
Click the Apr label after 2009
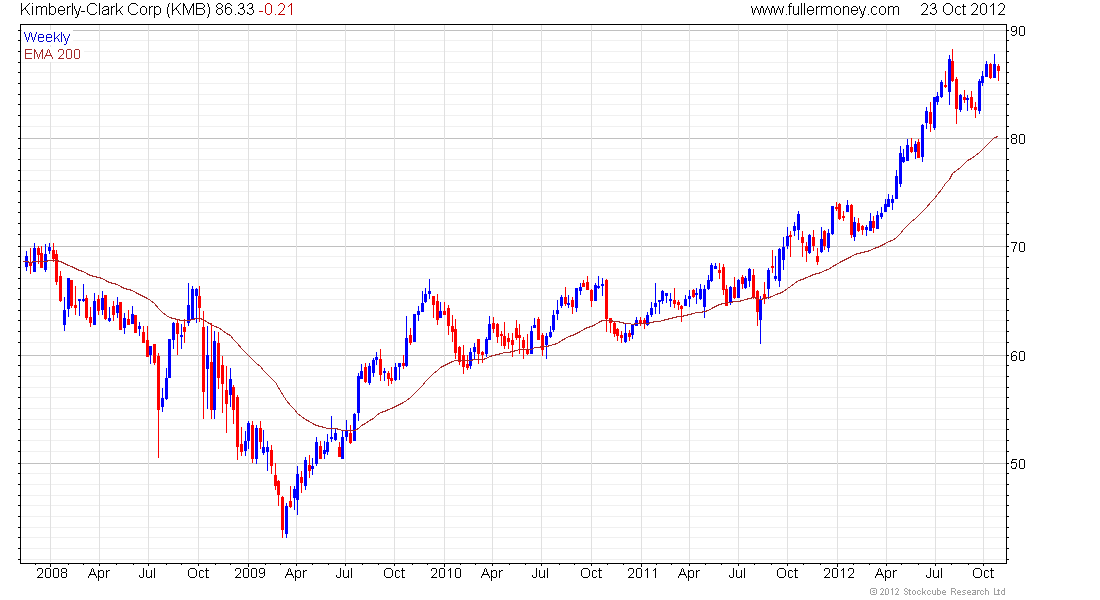[x=296, y=574]
